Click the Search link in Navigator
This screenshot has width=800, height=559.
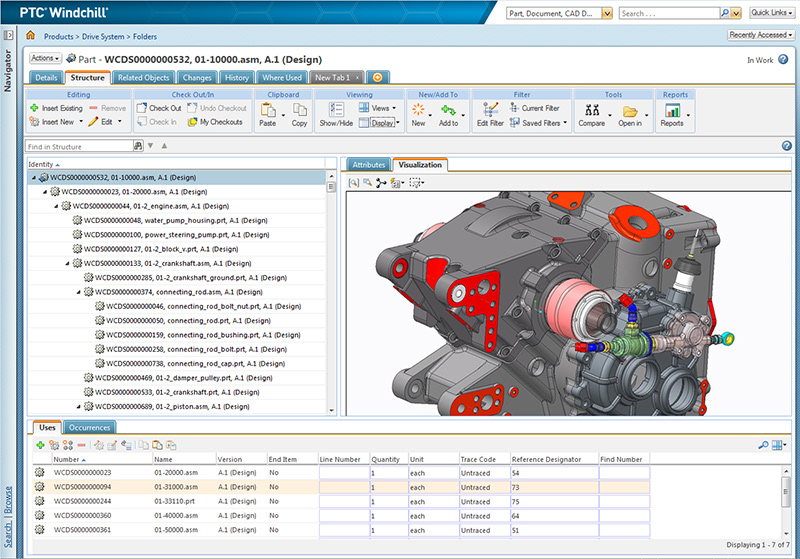point(8,533)
